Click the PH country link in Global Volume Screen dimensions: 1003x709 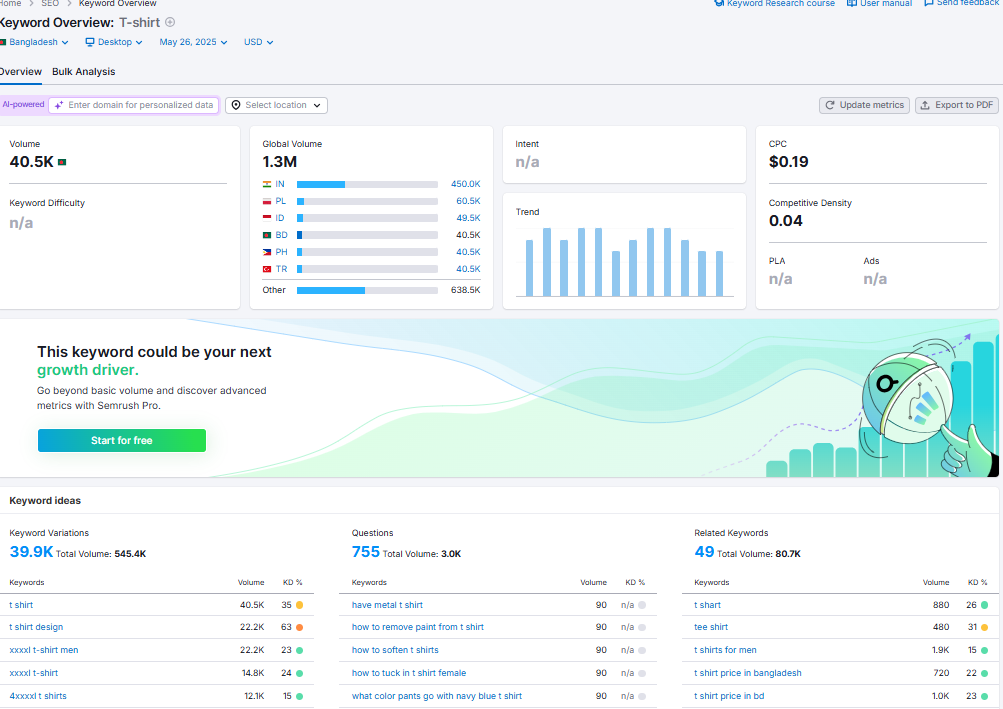click(281, 252)
